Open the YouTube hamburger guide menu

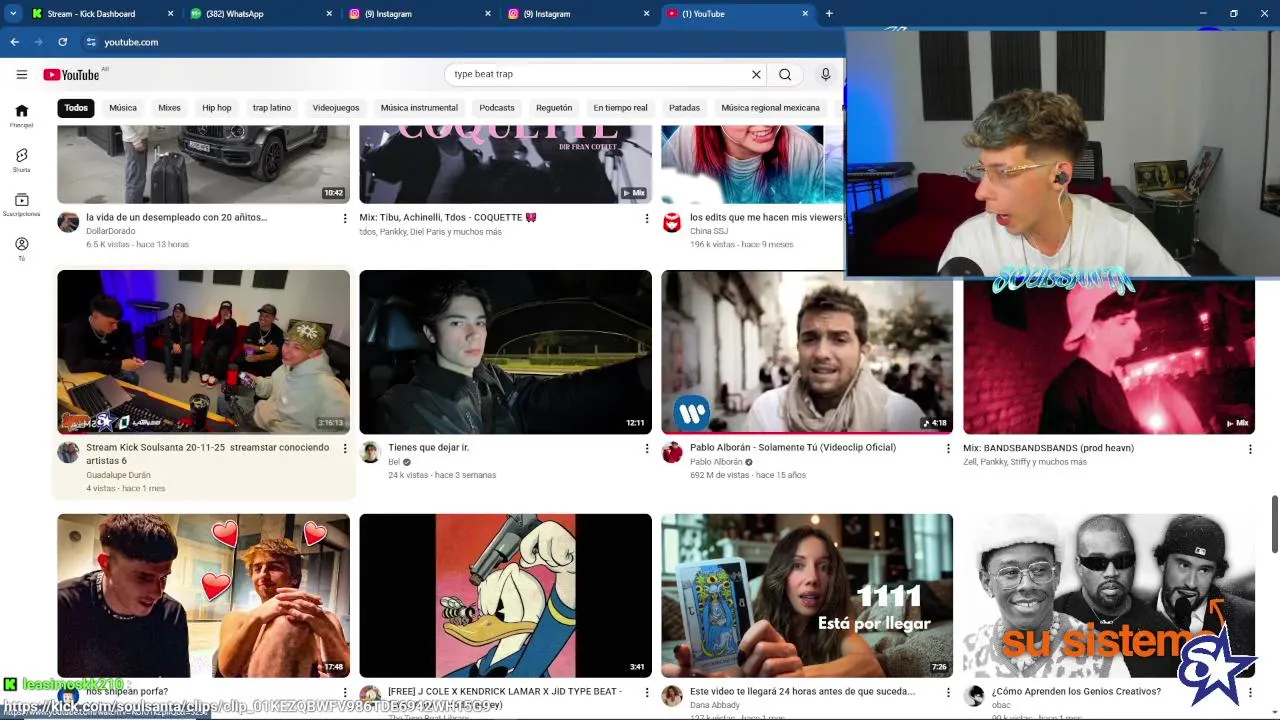point(21,74)
